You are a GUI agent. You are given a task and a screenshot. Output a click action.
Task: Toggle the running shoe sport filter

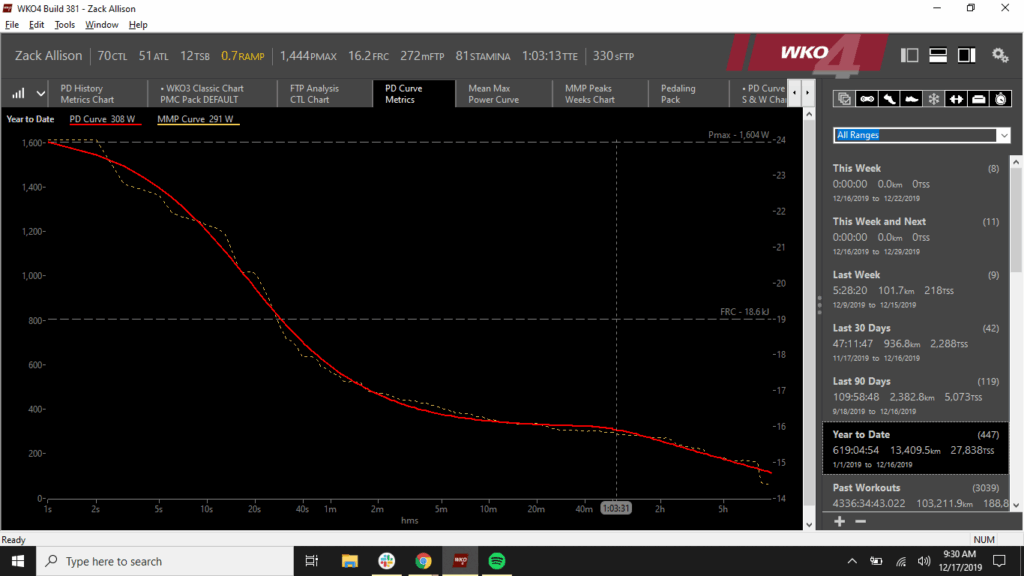pos(889,99)
